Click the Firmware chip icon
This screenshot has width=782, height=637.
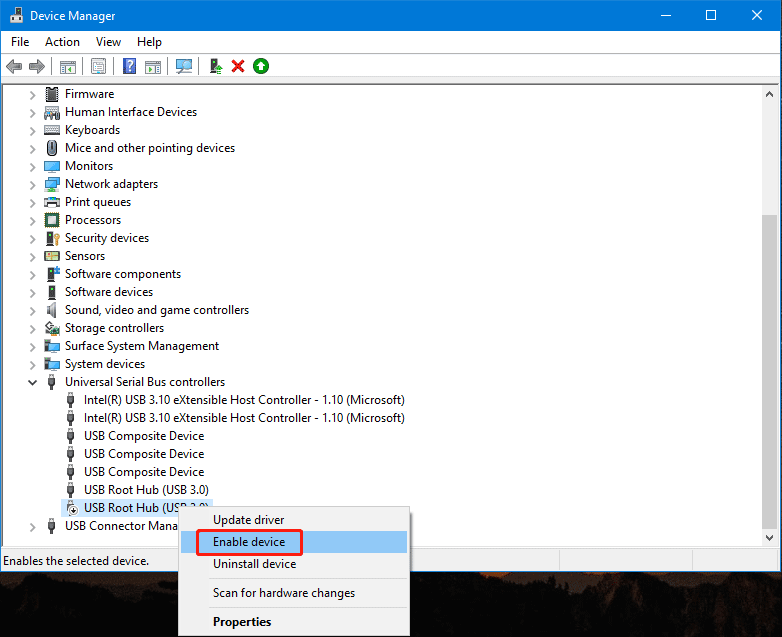(52, 94)
